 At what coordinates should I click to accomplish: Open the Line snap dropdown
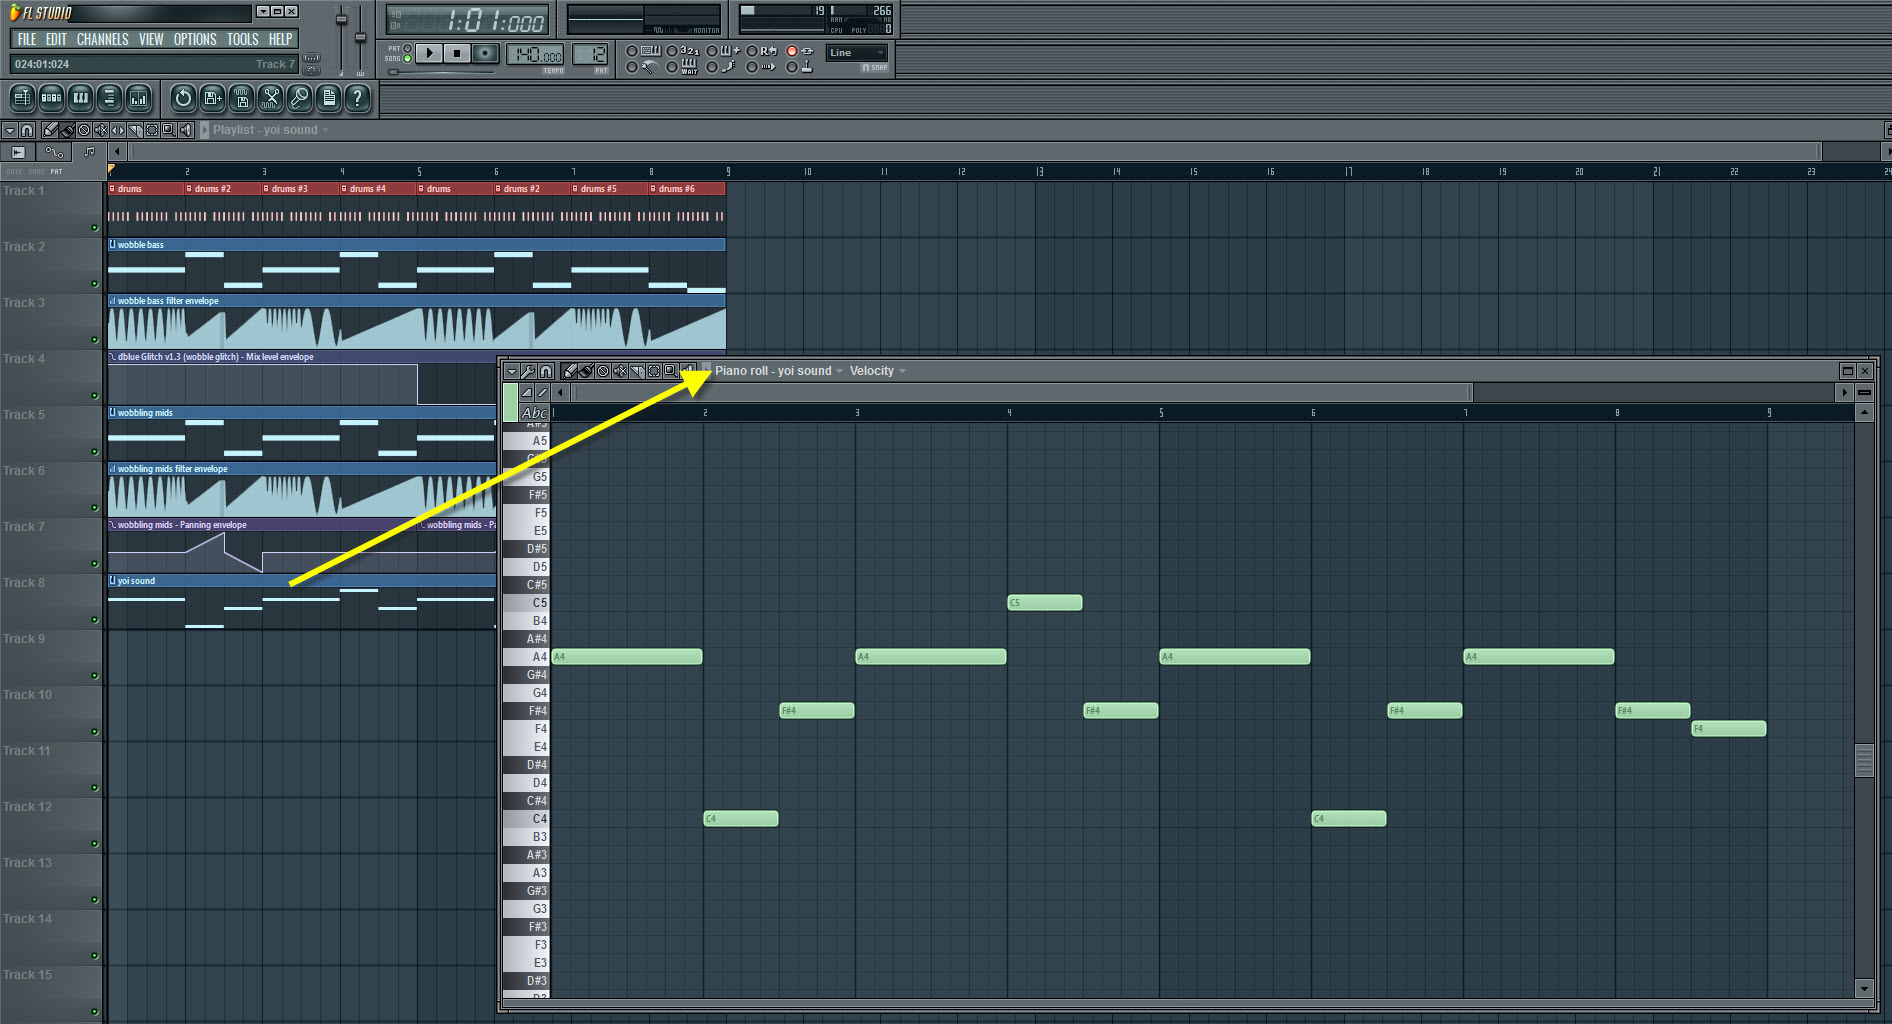pyautogui.click(x=857, y=53)
